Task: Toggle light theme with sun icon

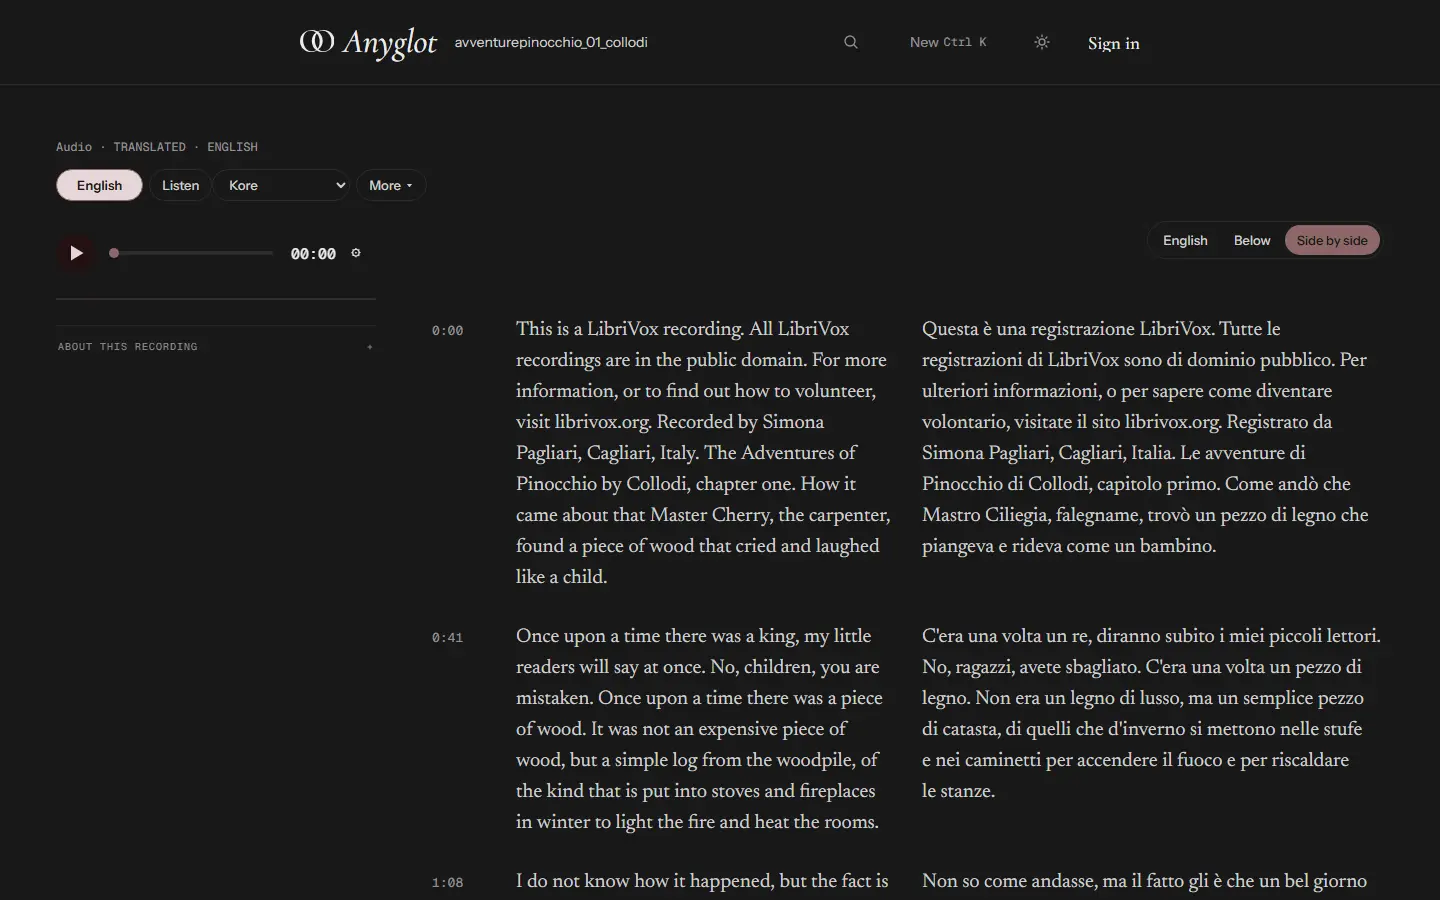Action: point(1042,42)
